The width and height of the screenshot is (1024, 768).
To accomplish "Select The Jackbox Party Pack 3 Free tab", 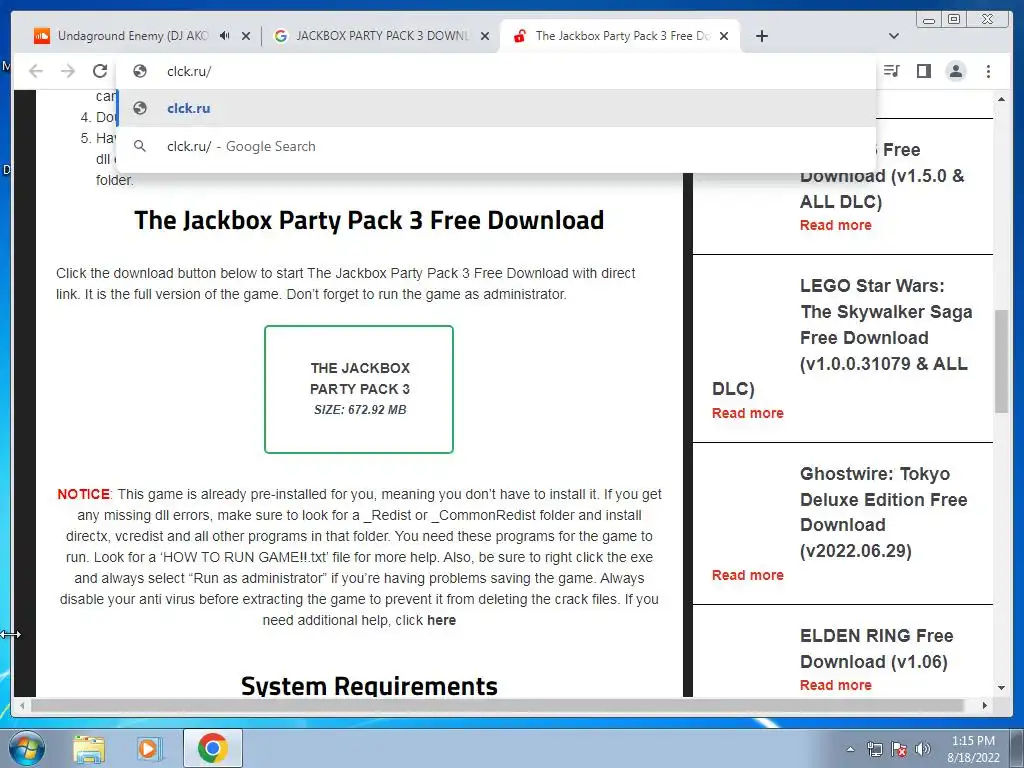I will [x=620, y=36].
